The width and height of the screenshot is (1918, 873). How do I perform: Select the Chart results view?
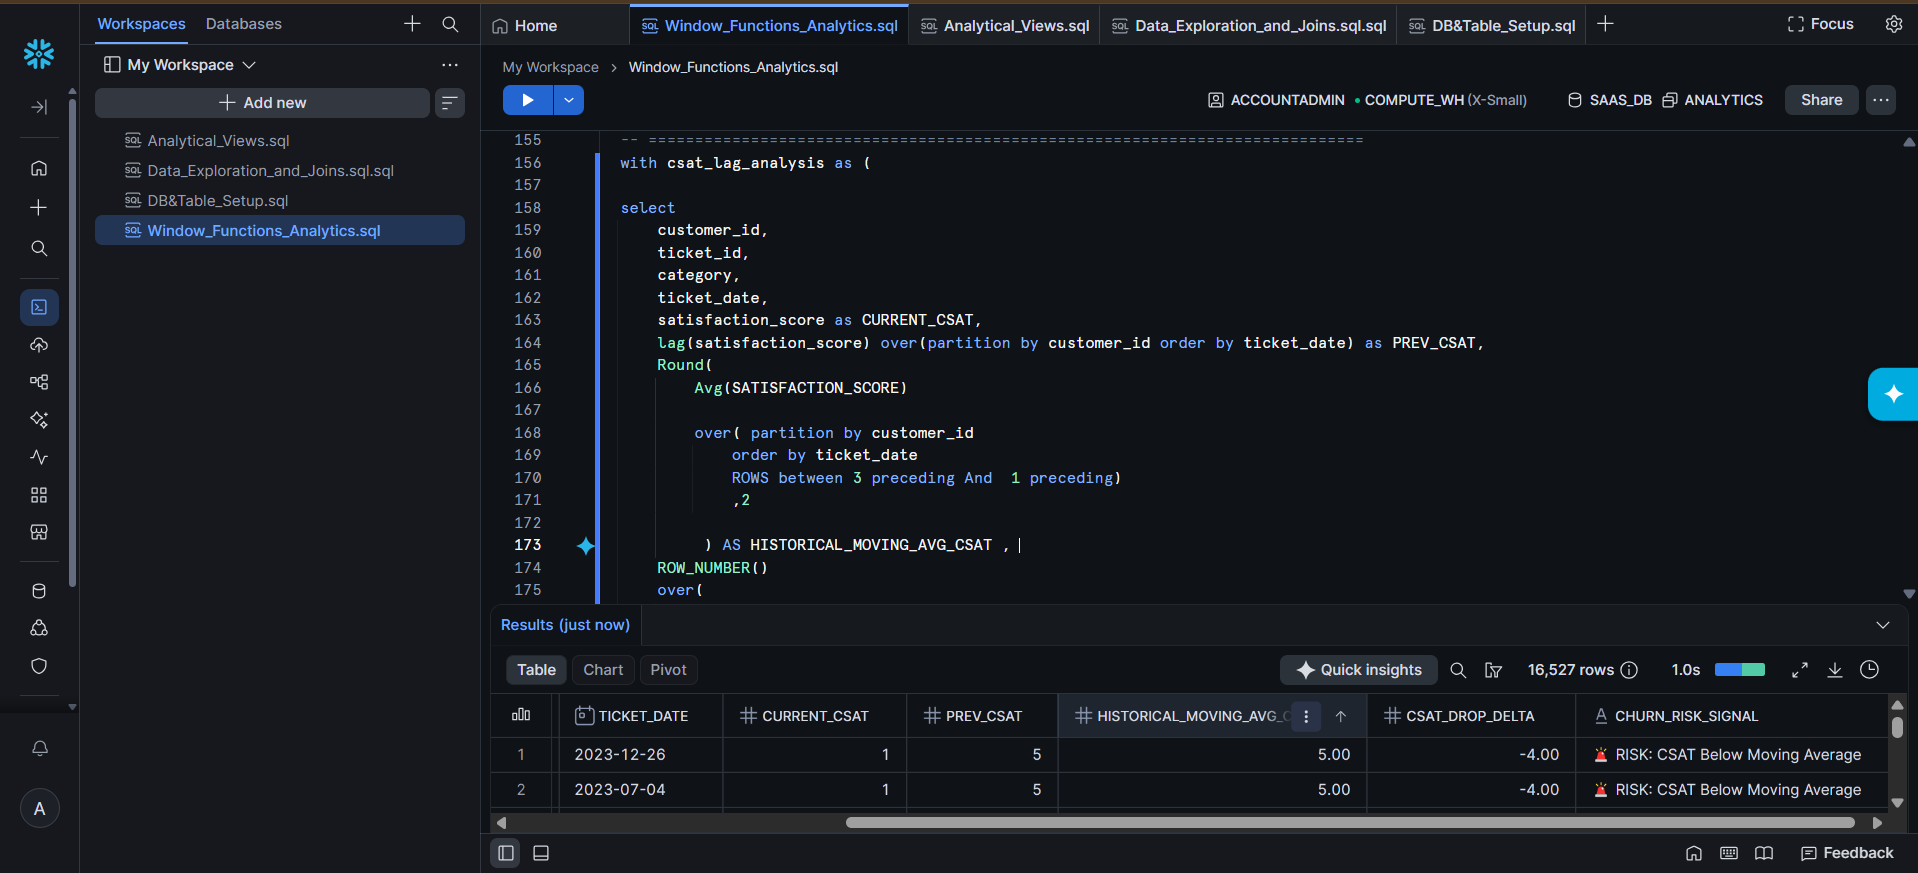[x=603, y=670]
